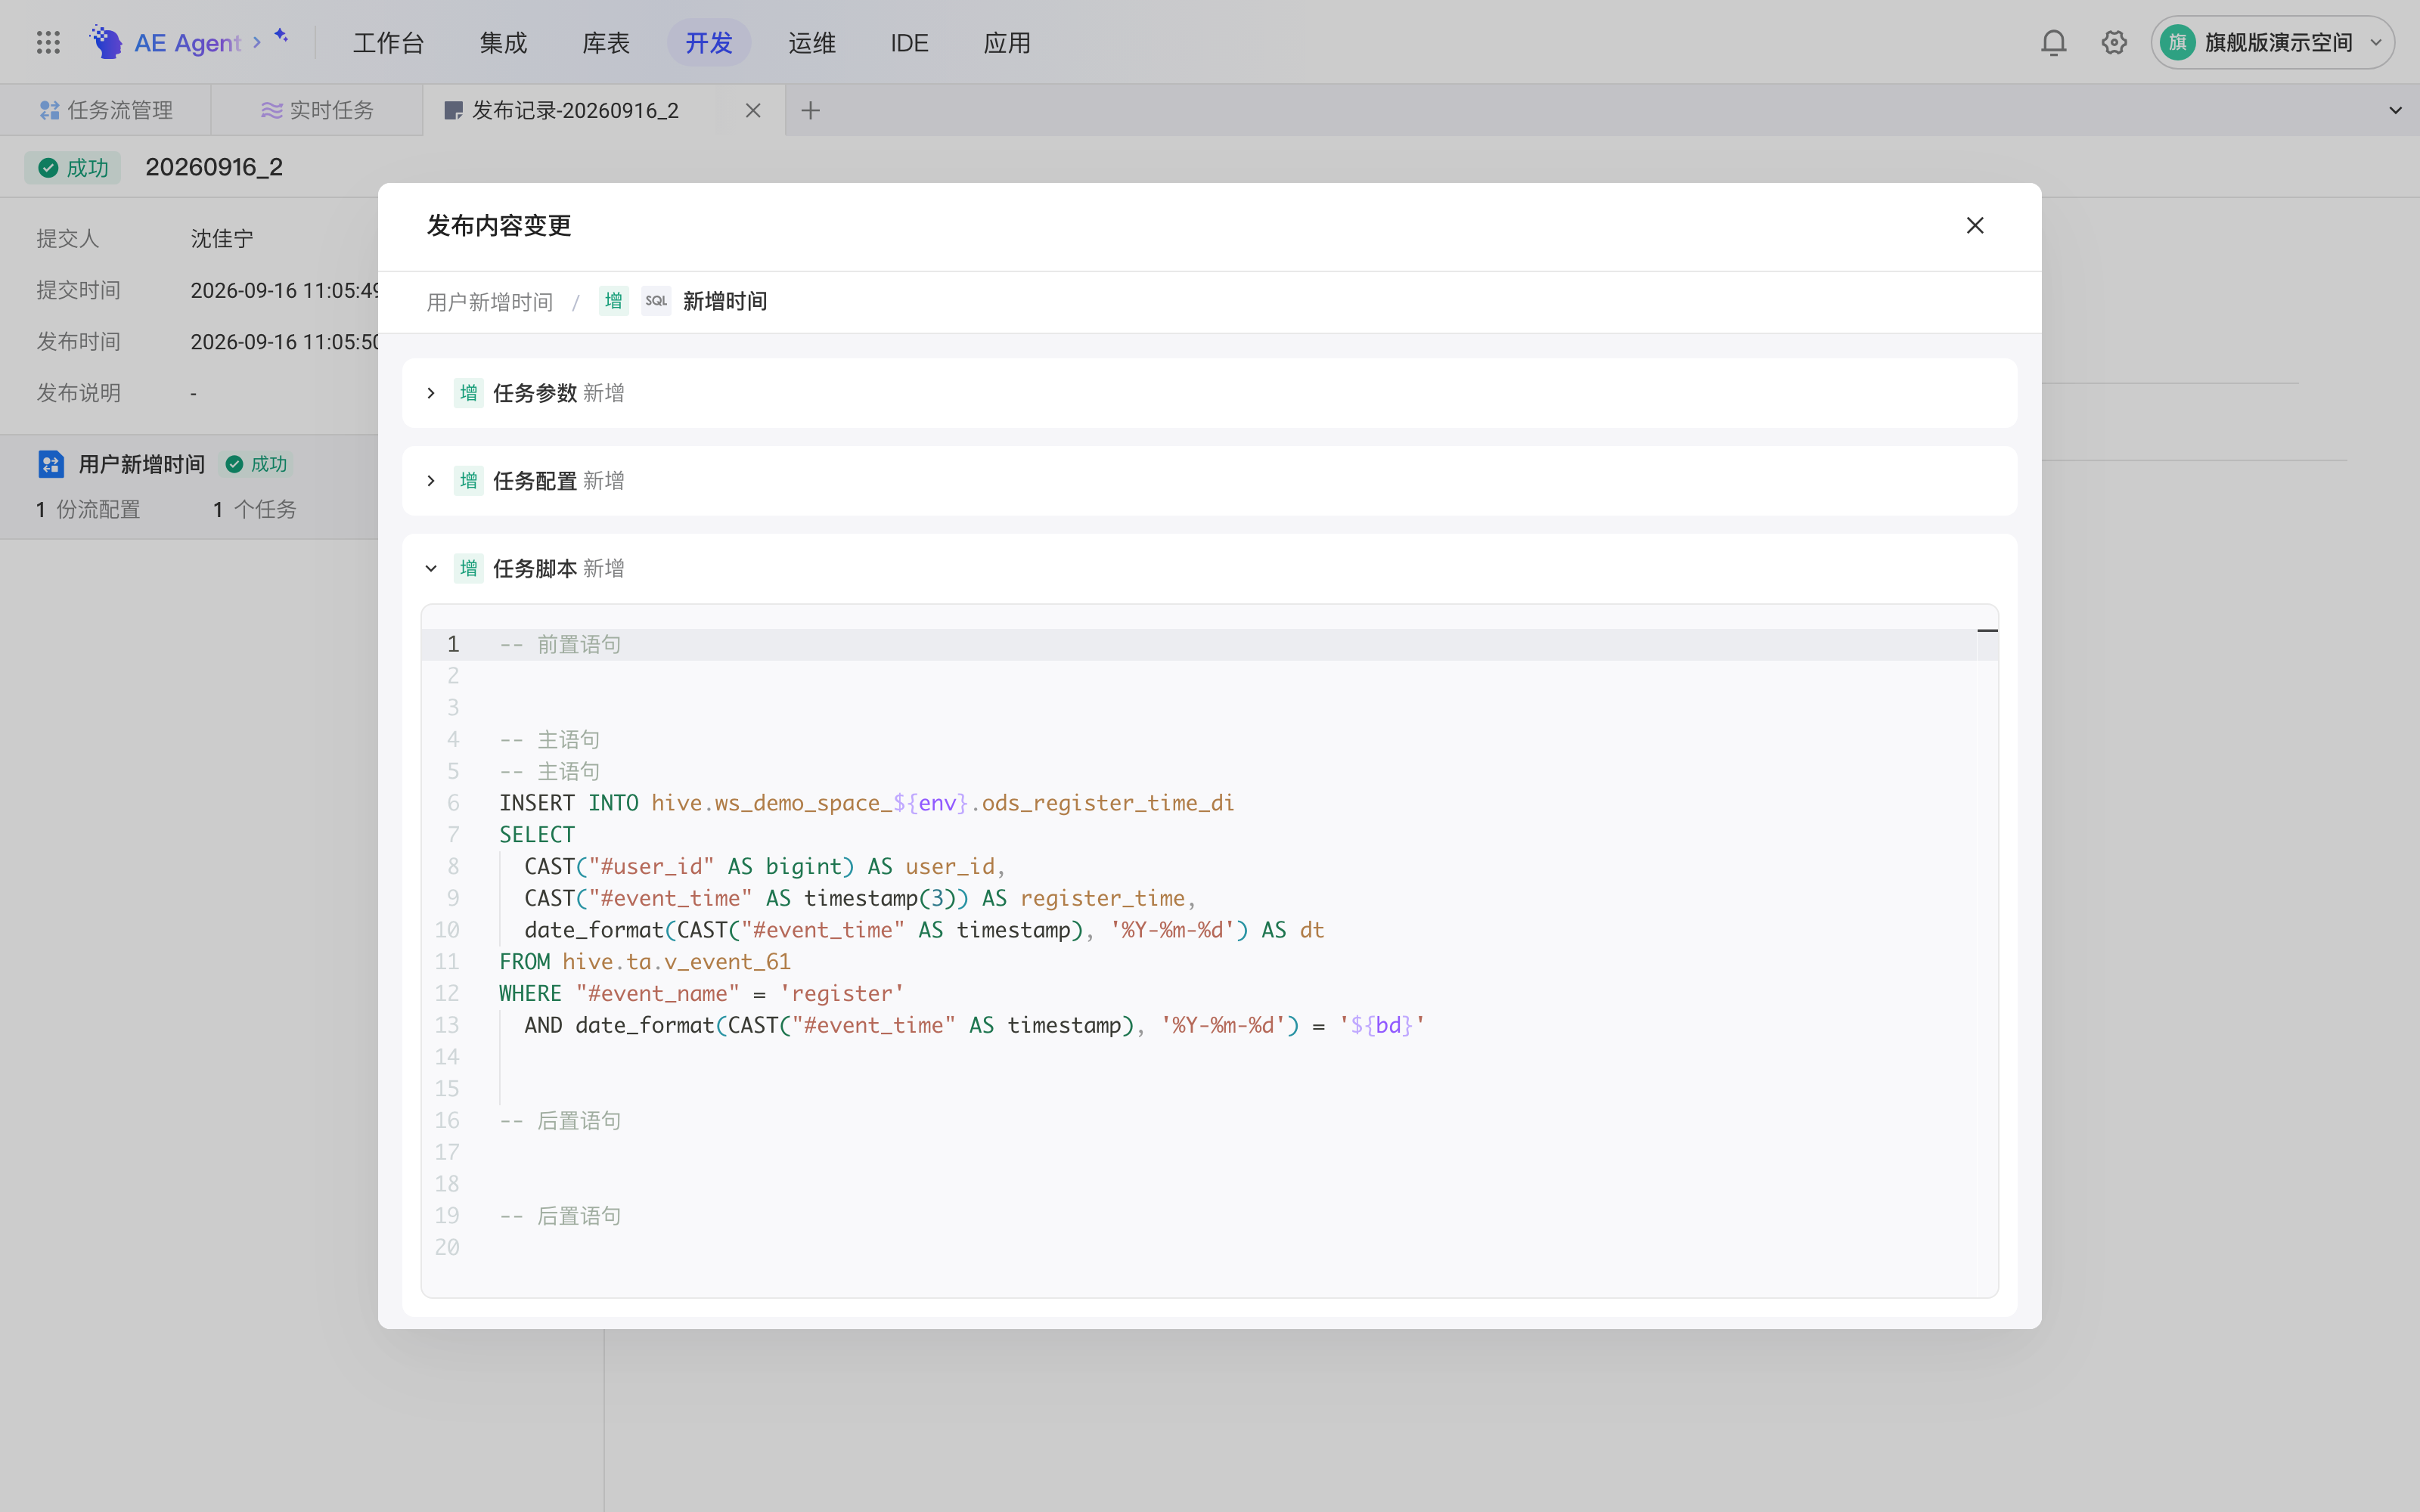Click the 用户新增时间 task flow icon
The height and width of the screenshot is (1512, 2420).
51,464
